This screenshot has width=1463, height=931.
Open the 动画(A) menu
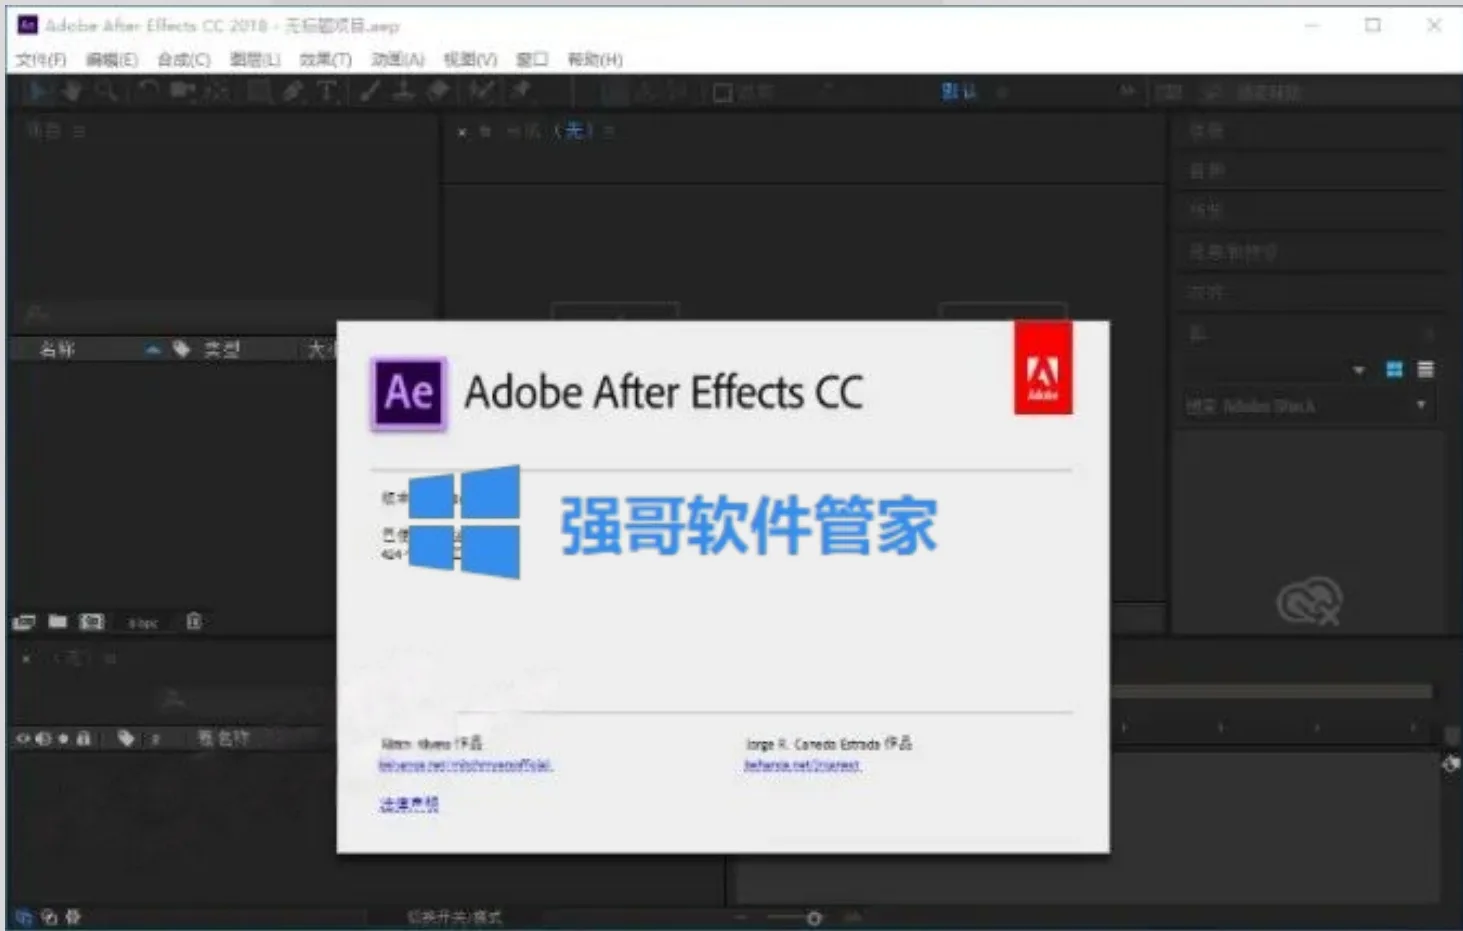(398, 59)
